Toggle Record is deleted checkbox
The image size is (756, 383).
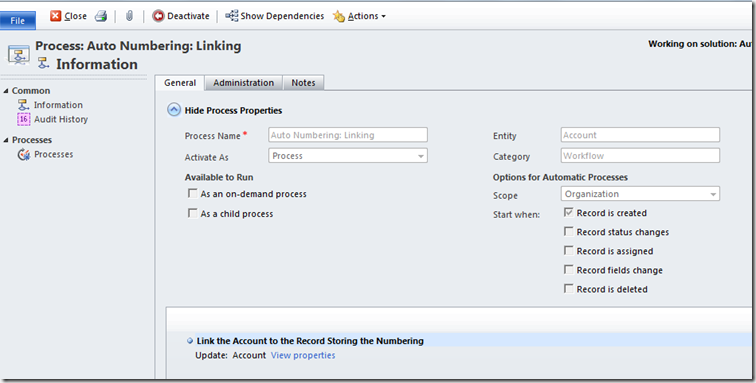tap(569, 289)
